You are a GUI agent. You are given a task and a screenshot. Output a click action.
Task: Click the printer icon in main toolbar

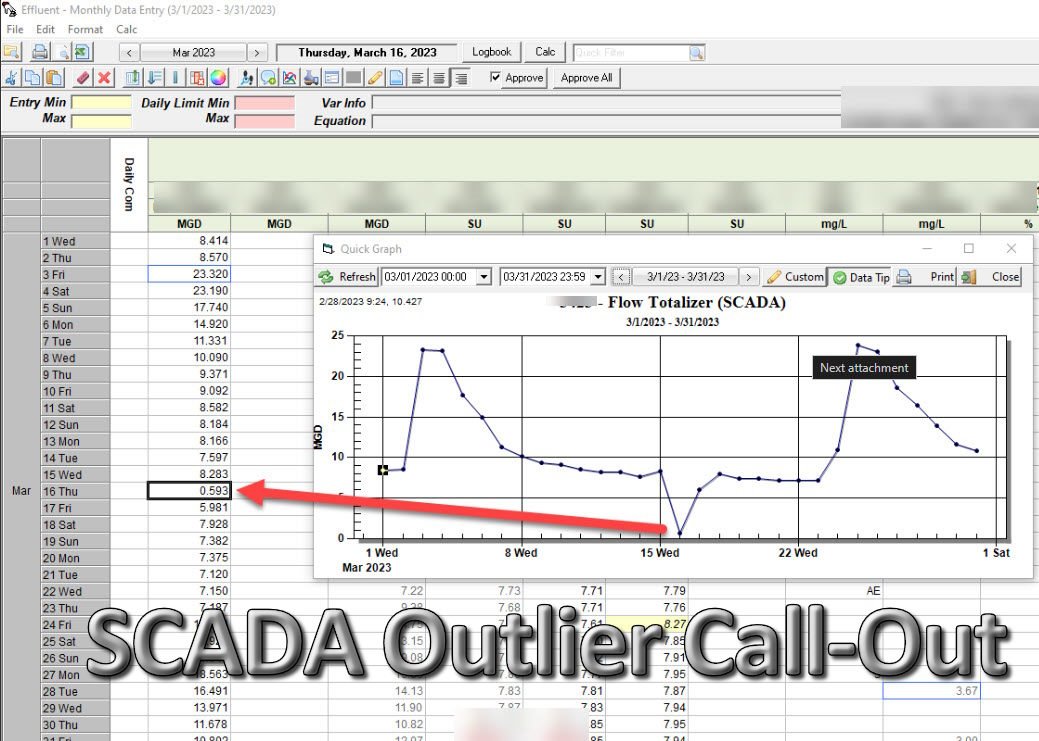pyautogui.click(x=40, y=52)
